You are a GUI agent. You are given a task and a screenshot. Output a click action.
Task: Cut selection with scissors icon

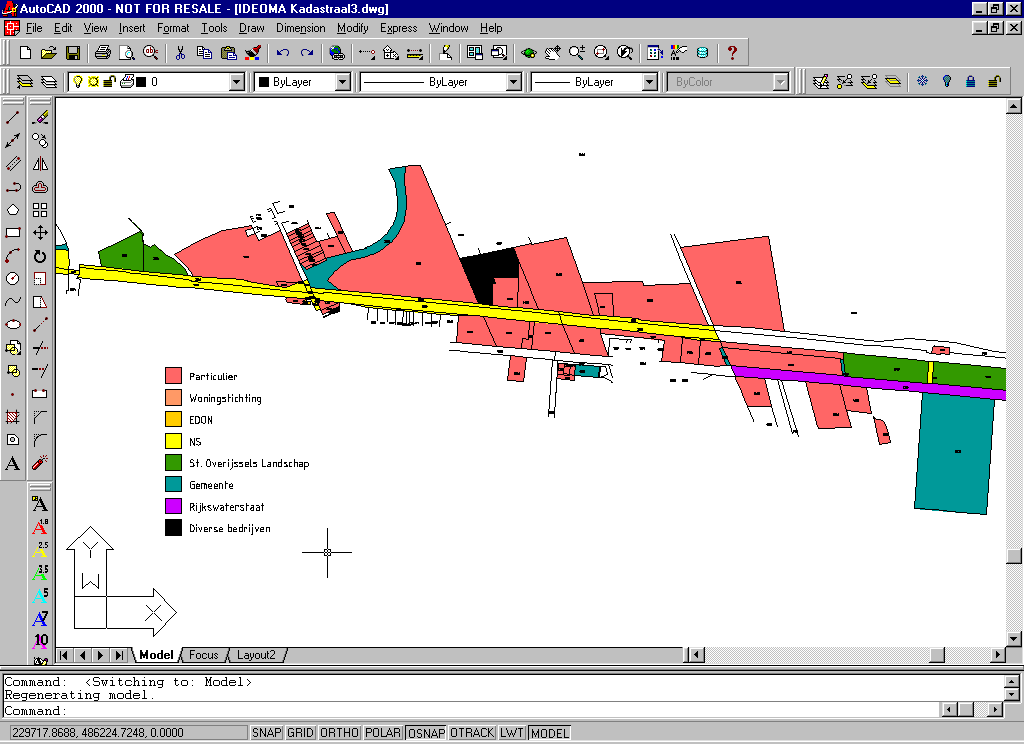[x=181, y=53]
